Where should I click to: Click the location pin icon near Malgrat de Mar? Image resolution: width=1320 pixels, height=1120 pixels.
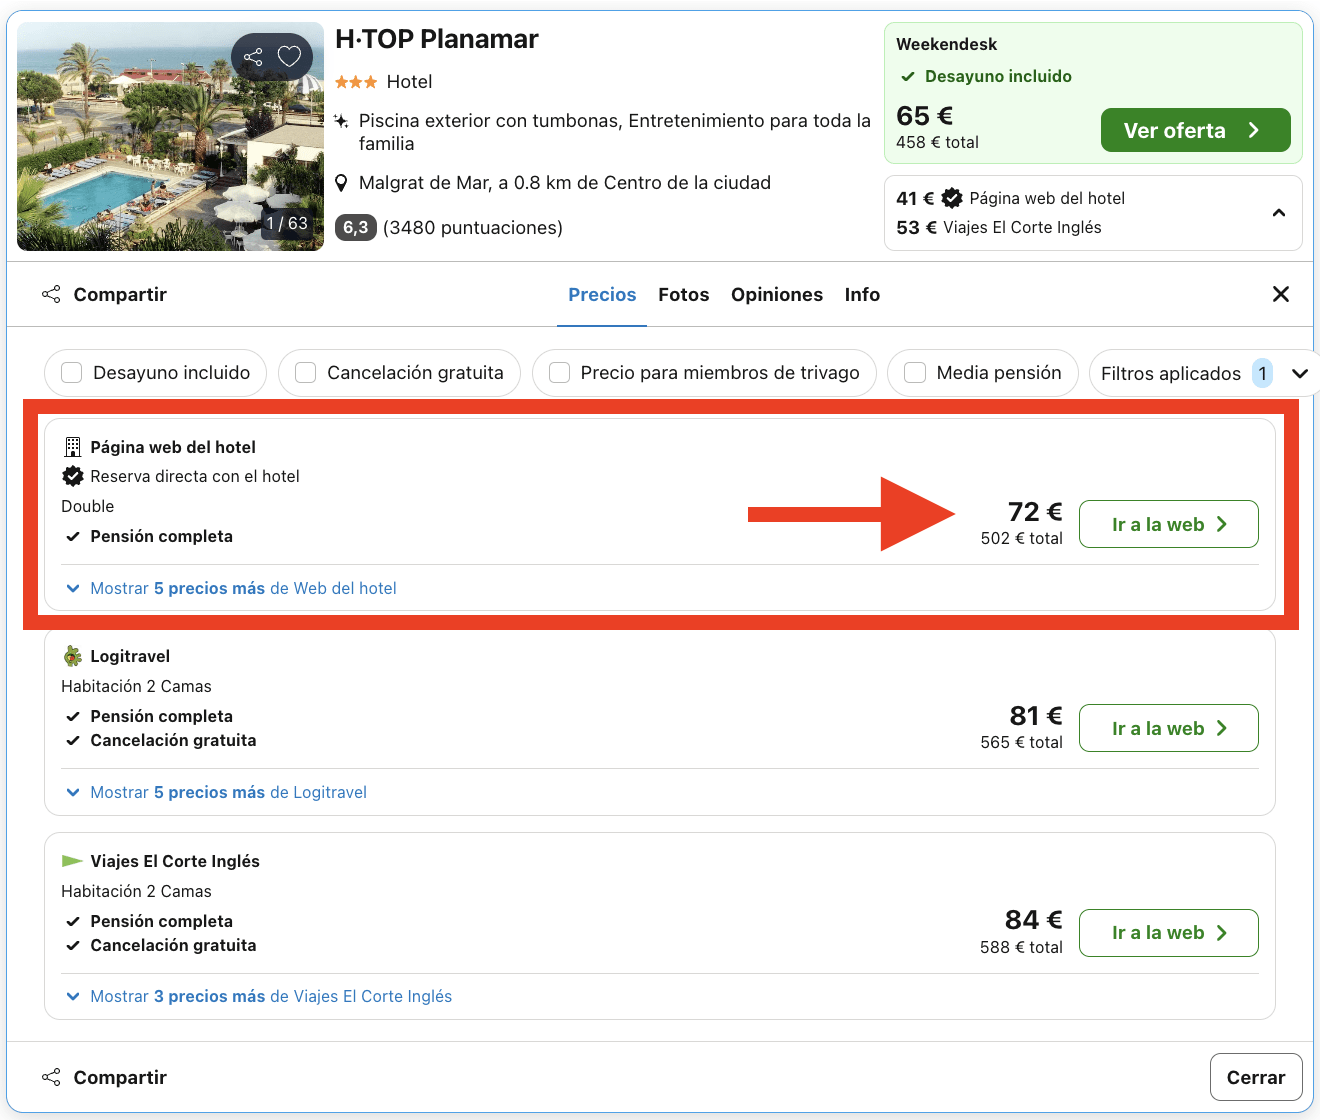point(341,182)
